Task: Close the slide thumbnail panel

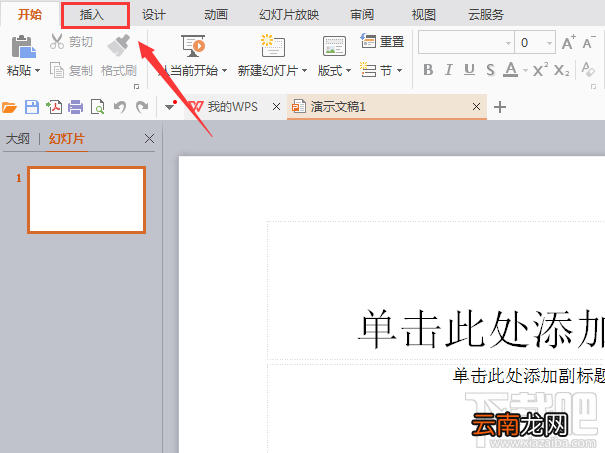Action: (149, 139)
